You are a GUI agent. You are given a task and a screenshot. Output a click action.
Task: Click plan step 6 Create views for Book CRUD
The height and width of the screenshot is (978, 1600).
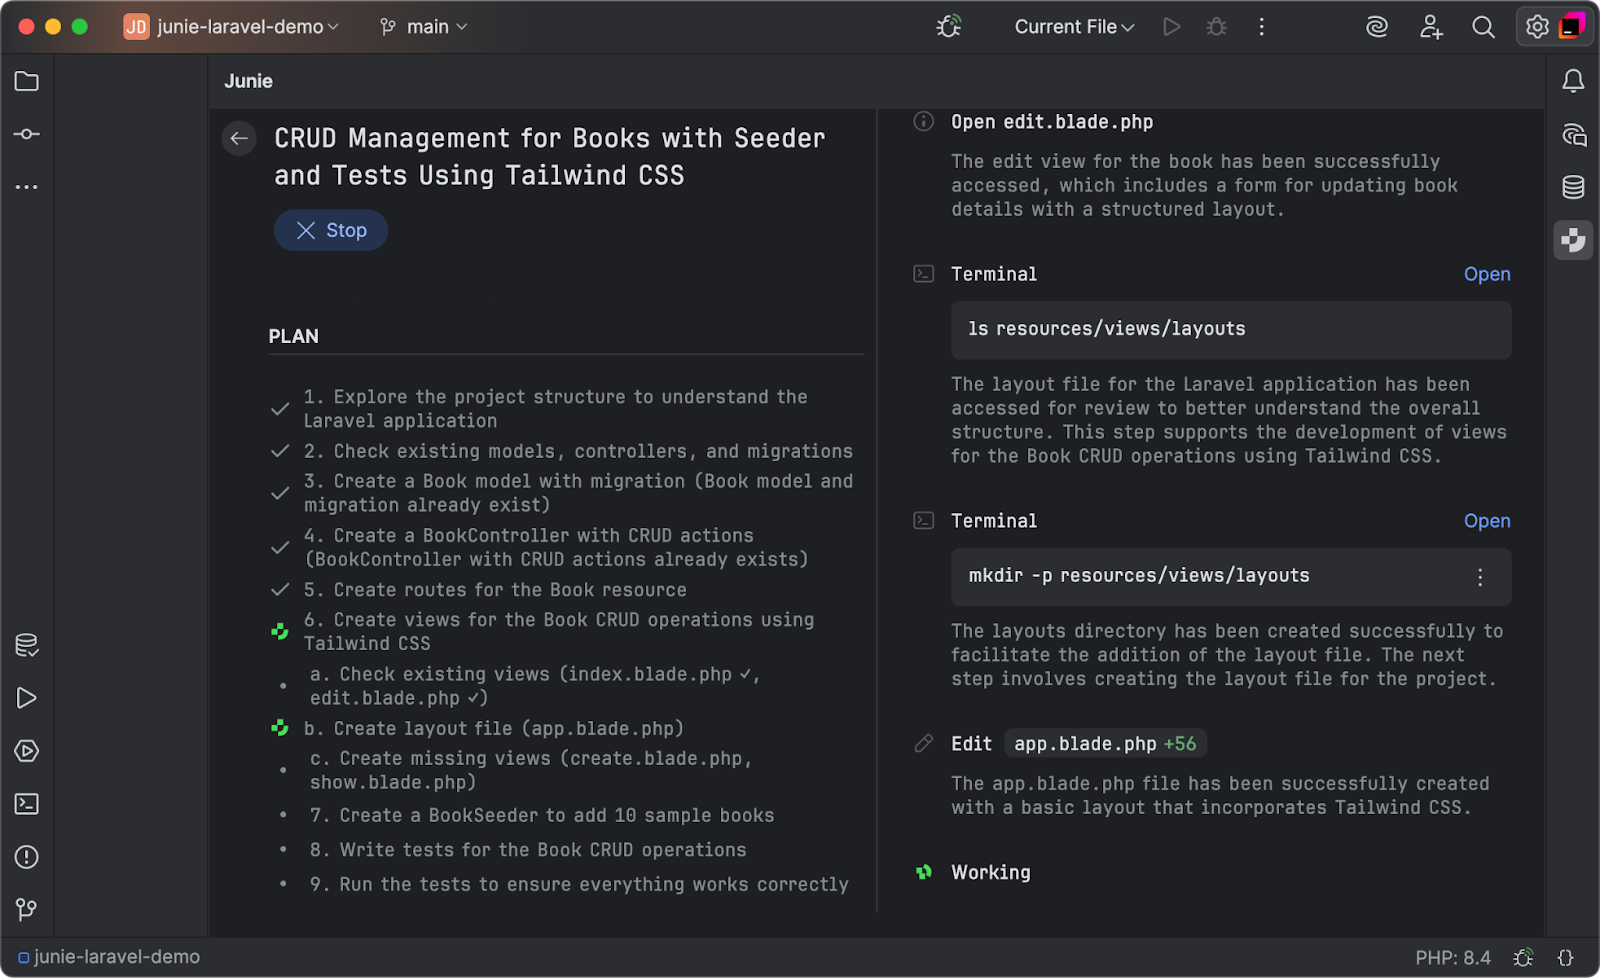(x=559, y=632)
